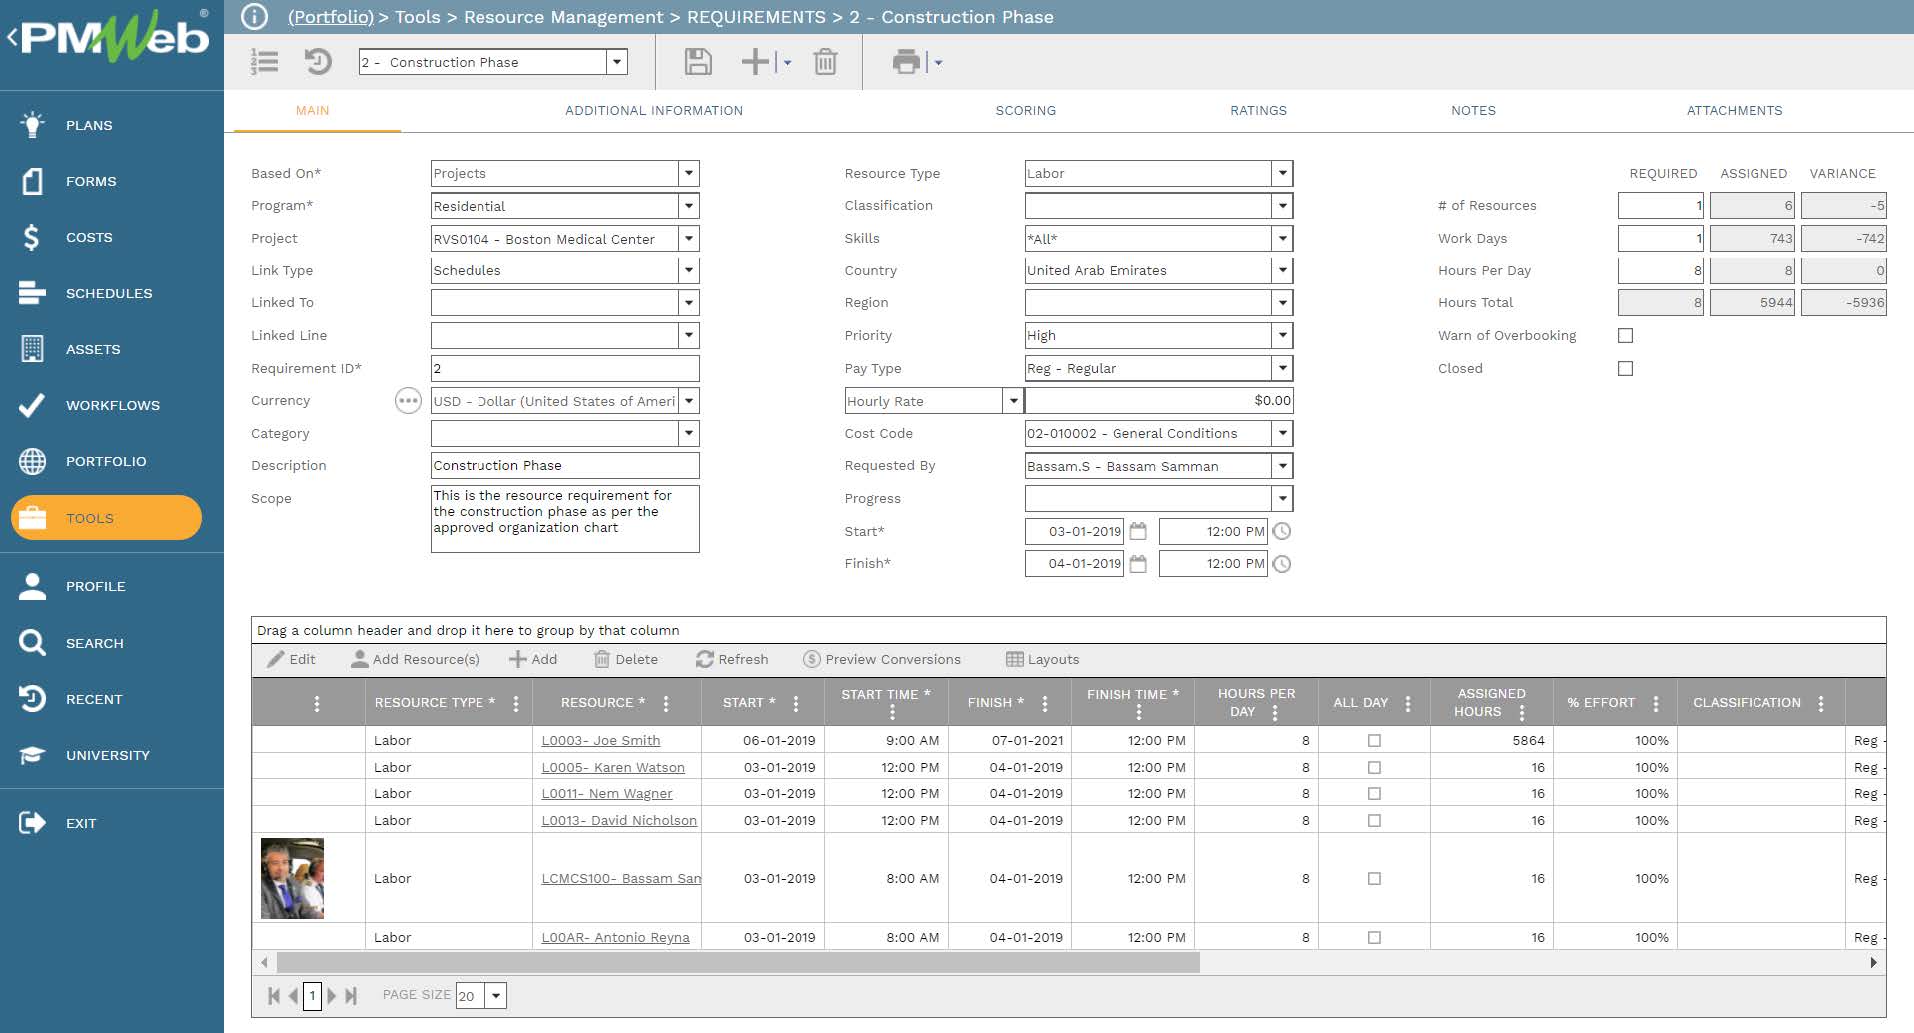
Task: Open the Finish date calendar picker
Action: [1138, 564]
